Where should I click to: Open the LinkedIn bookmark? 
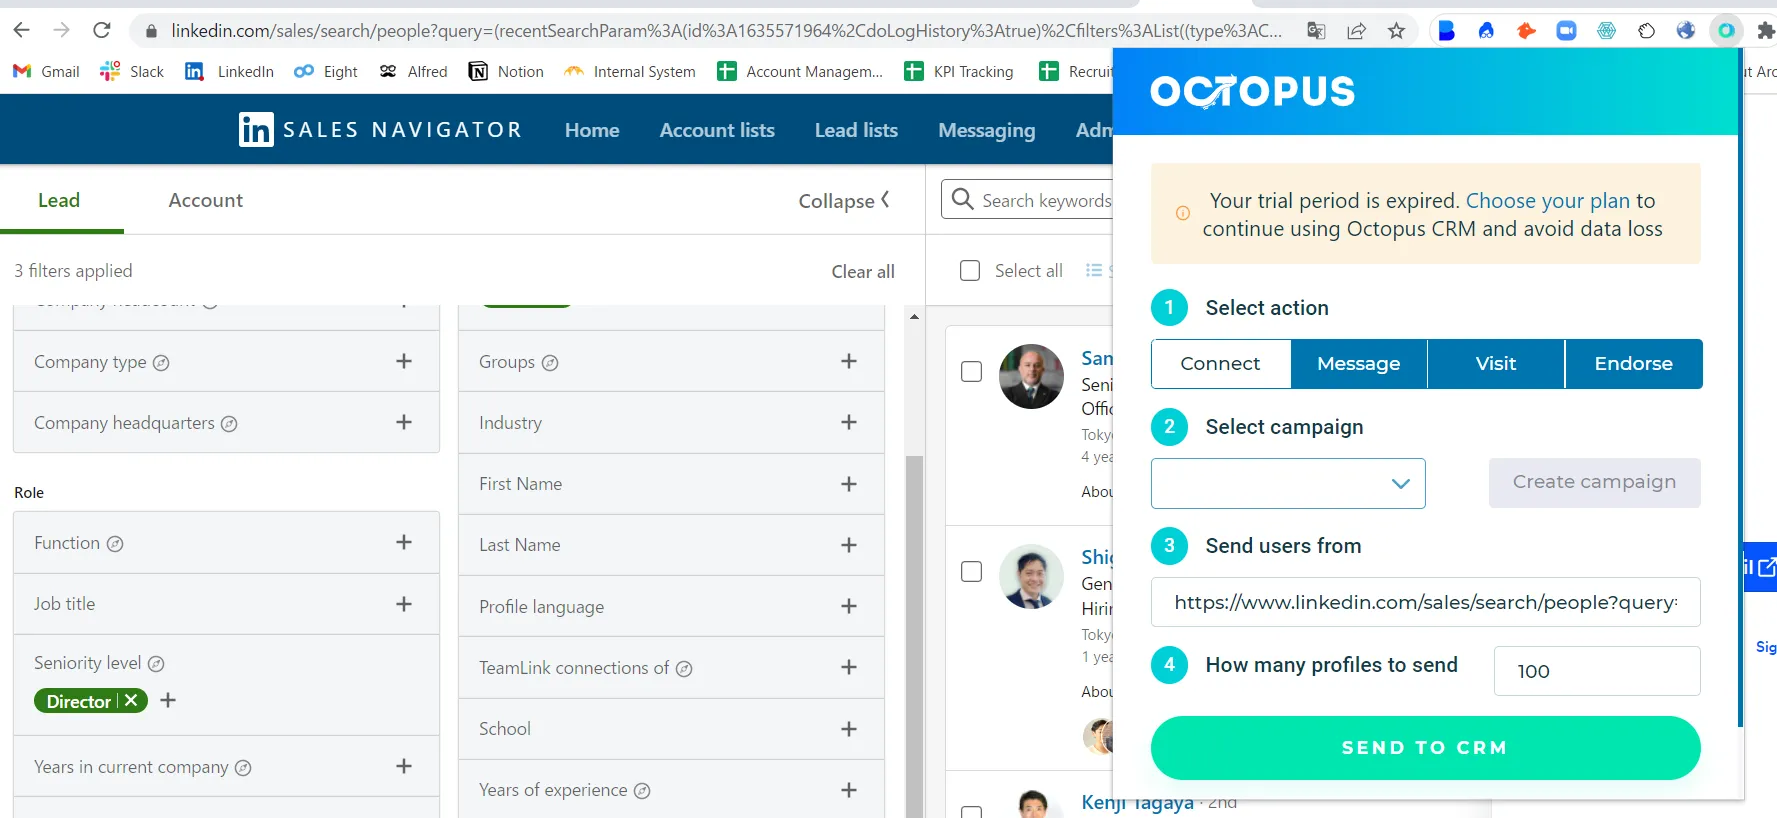pos(229,71)
